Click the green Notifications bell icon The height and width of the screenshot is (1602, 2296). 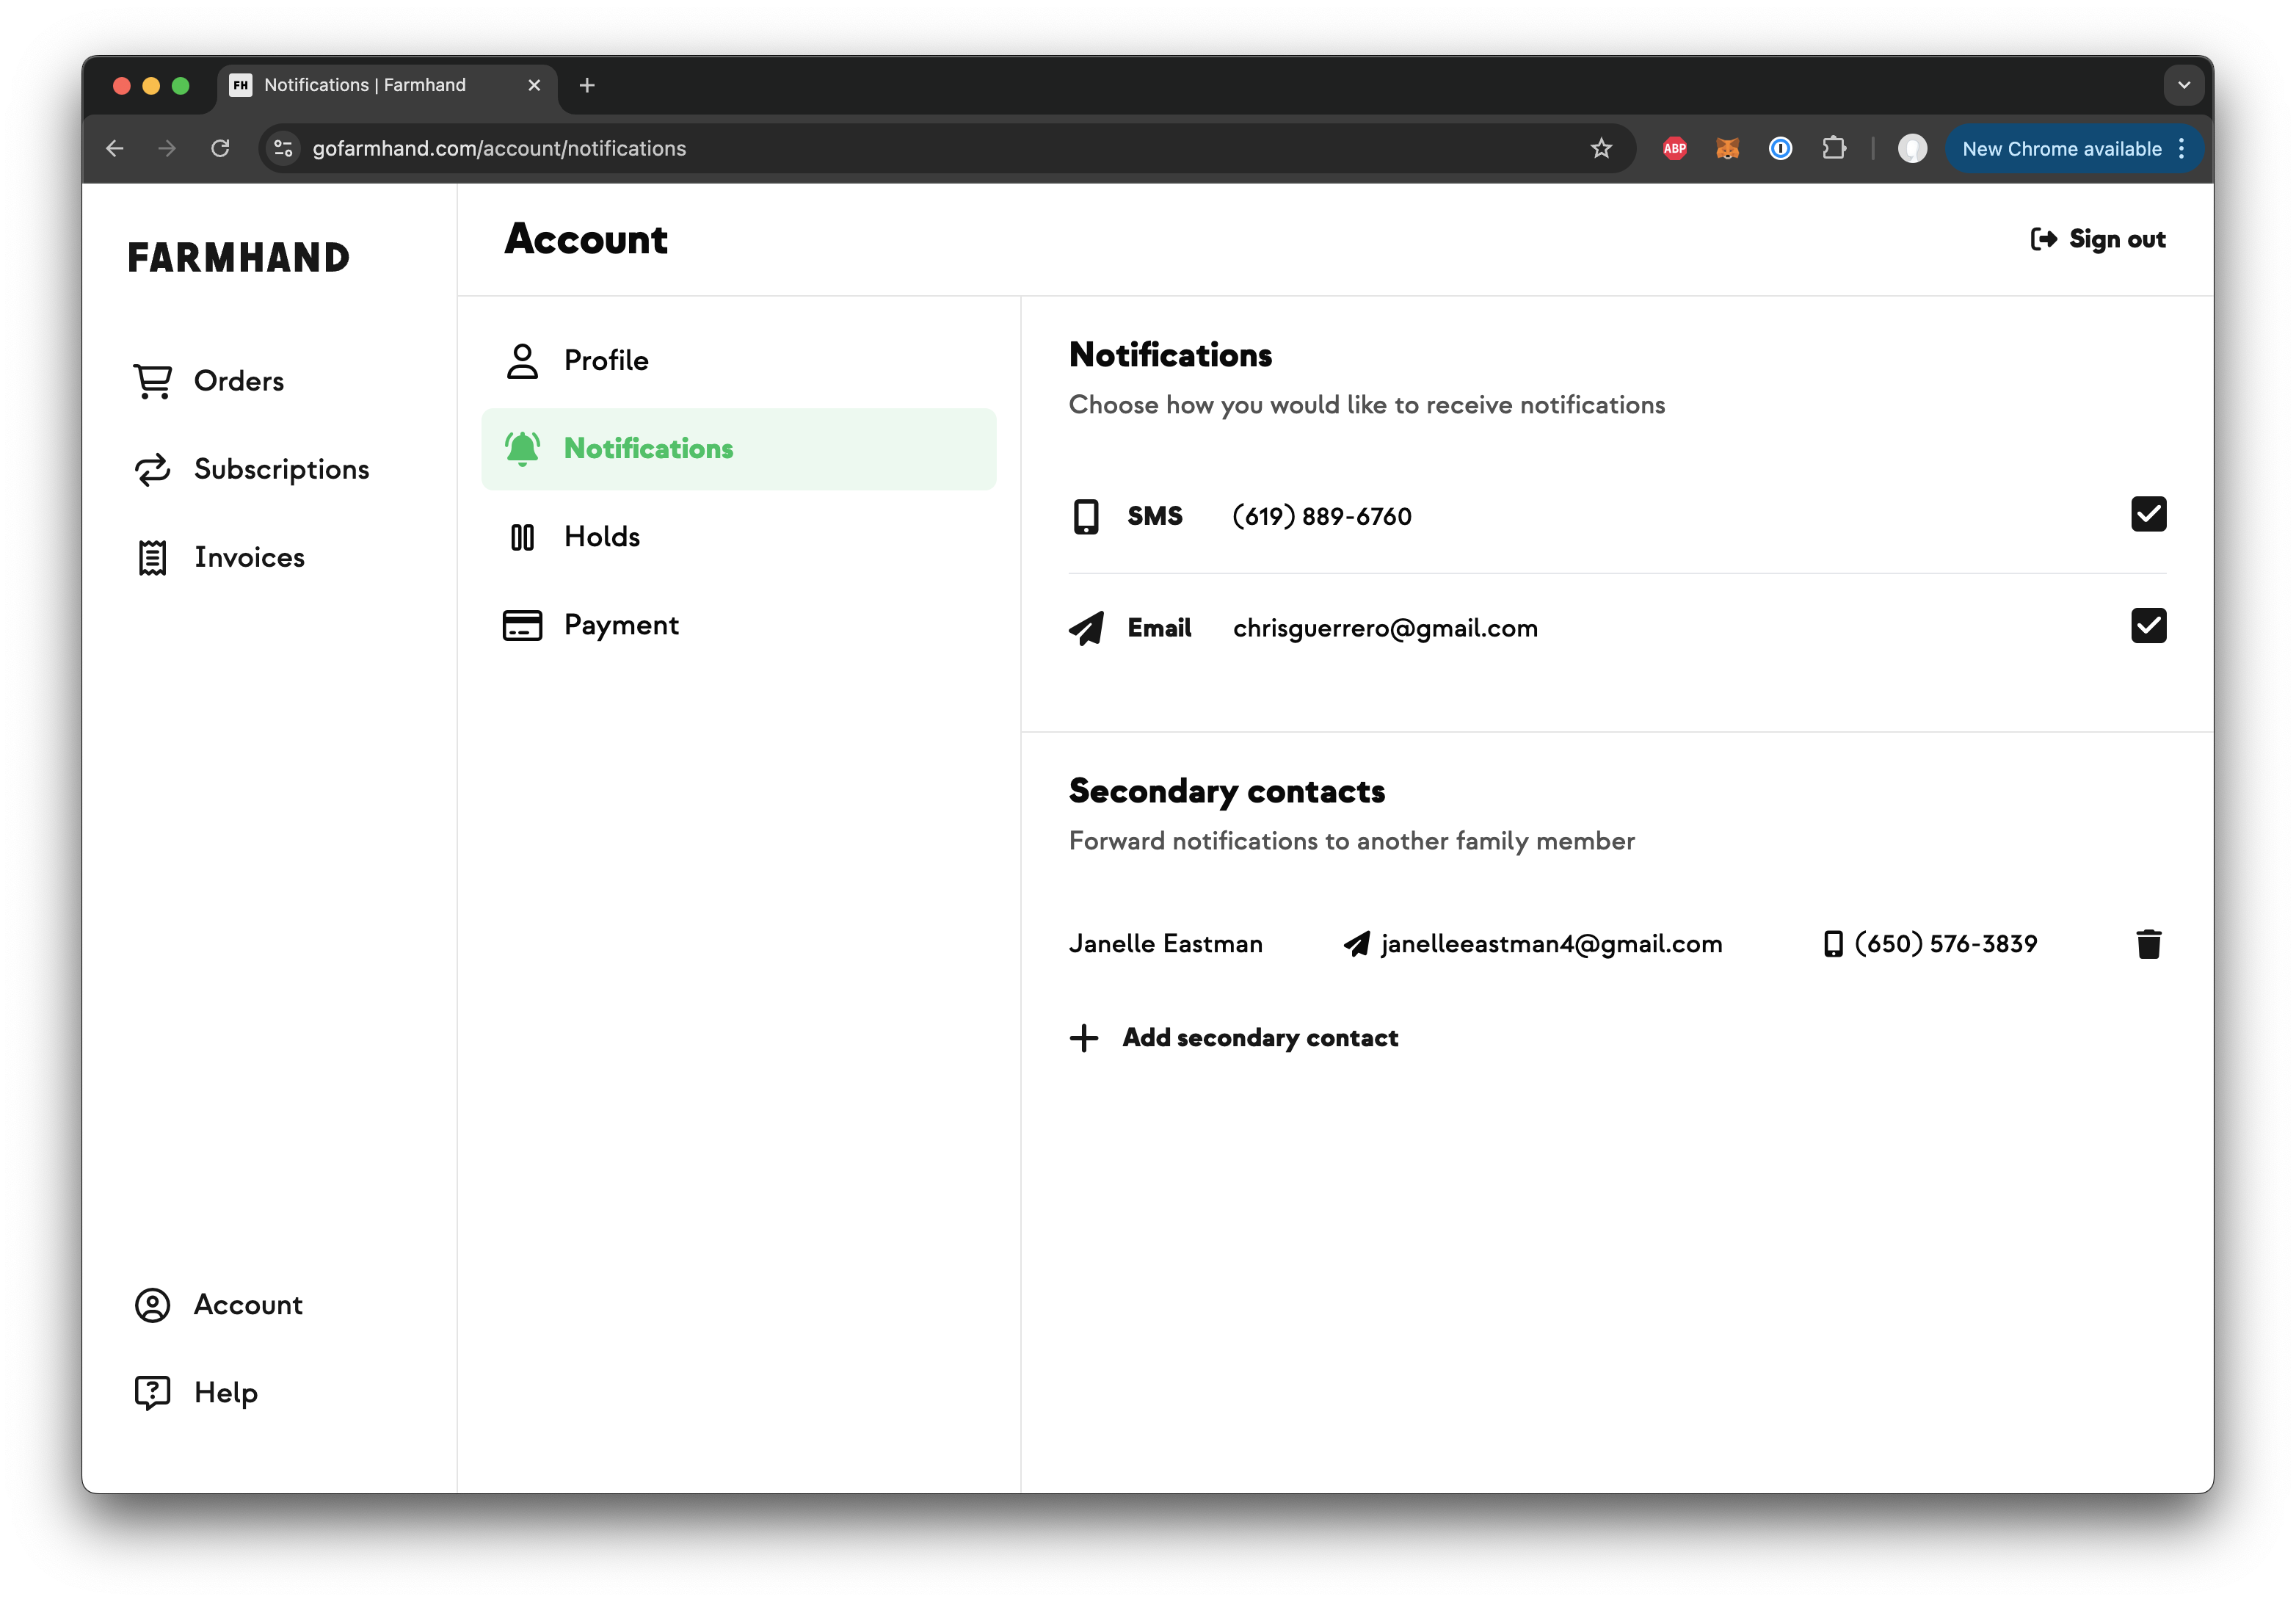click(522, 449)
